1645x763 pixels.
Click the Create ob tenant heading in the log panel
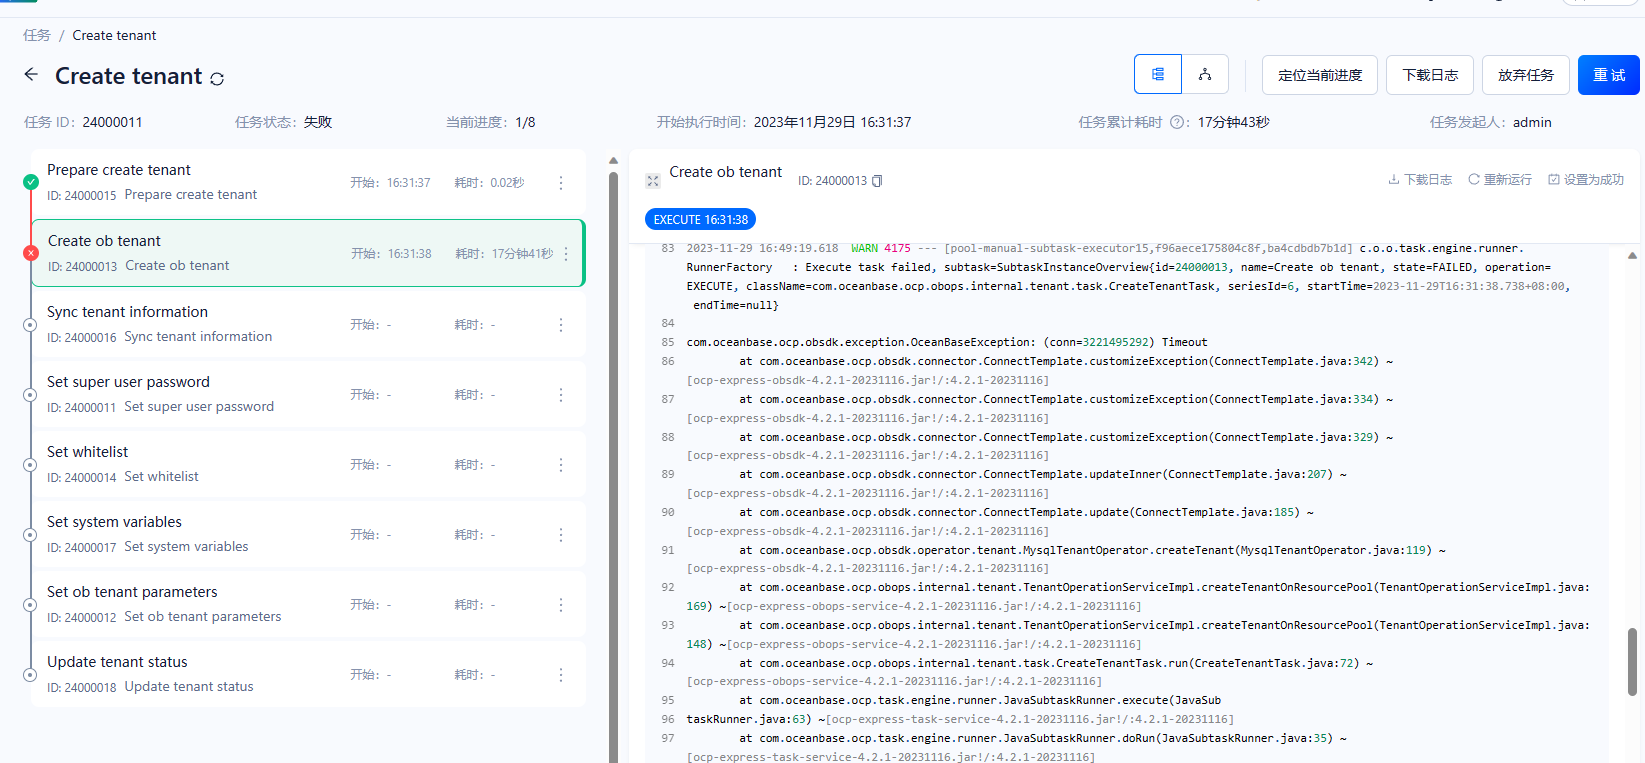tap(726, 172)
